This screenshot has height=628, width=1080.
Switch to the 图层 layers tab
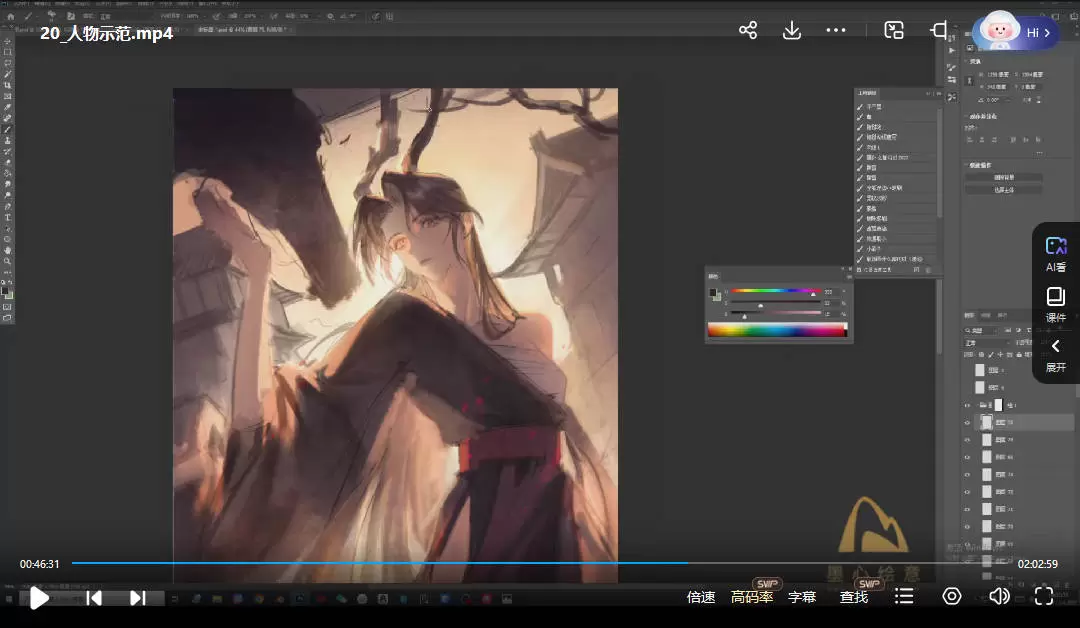pyautogui.click(x=970, y=315)
